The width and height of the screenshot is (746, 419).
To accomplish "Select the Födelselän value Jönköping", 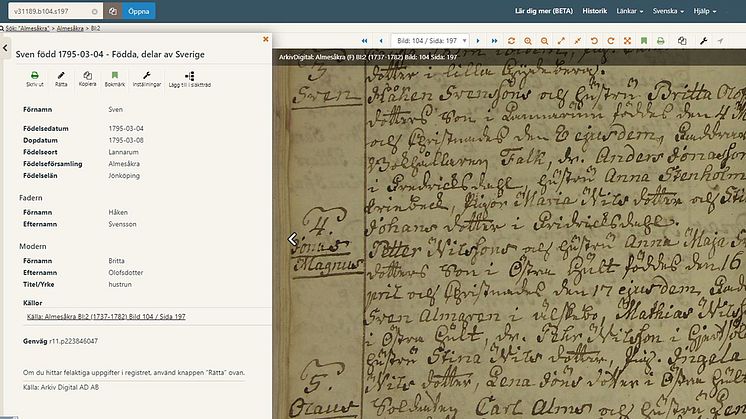I will 124,175.
